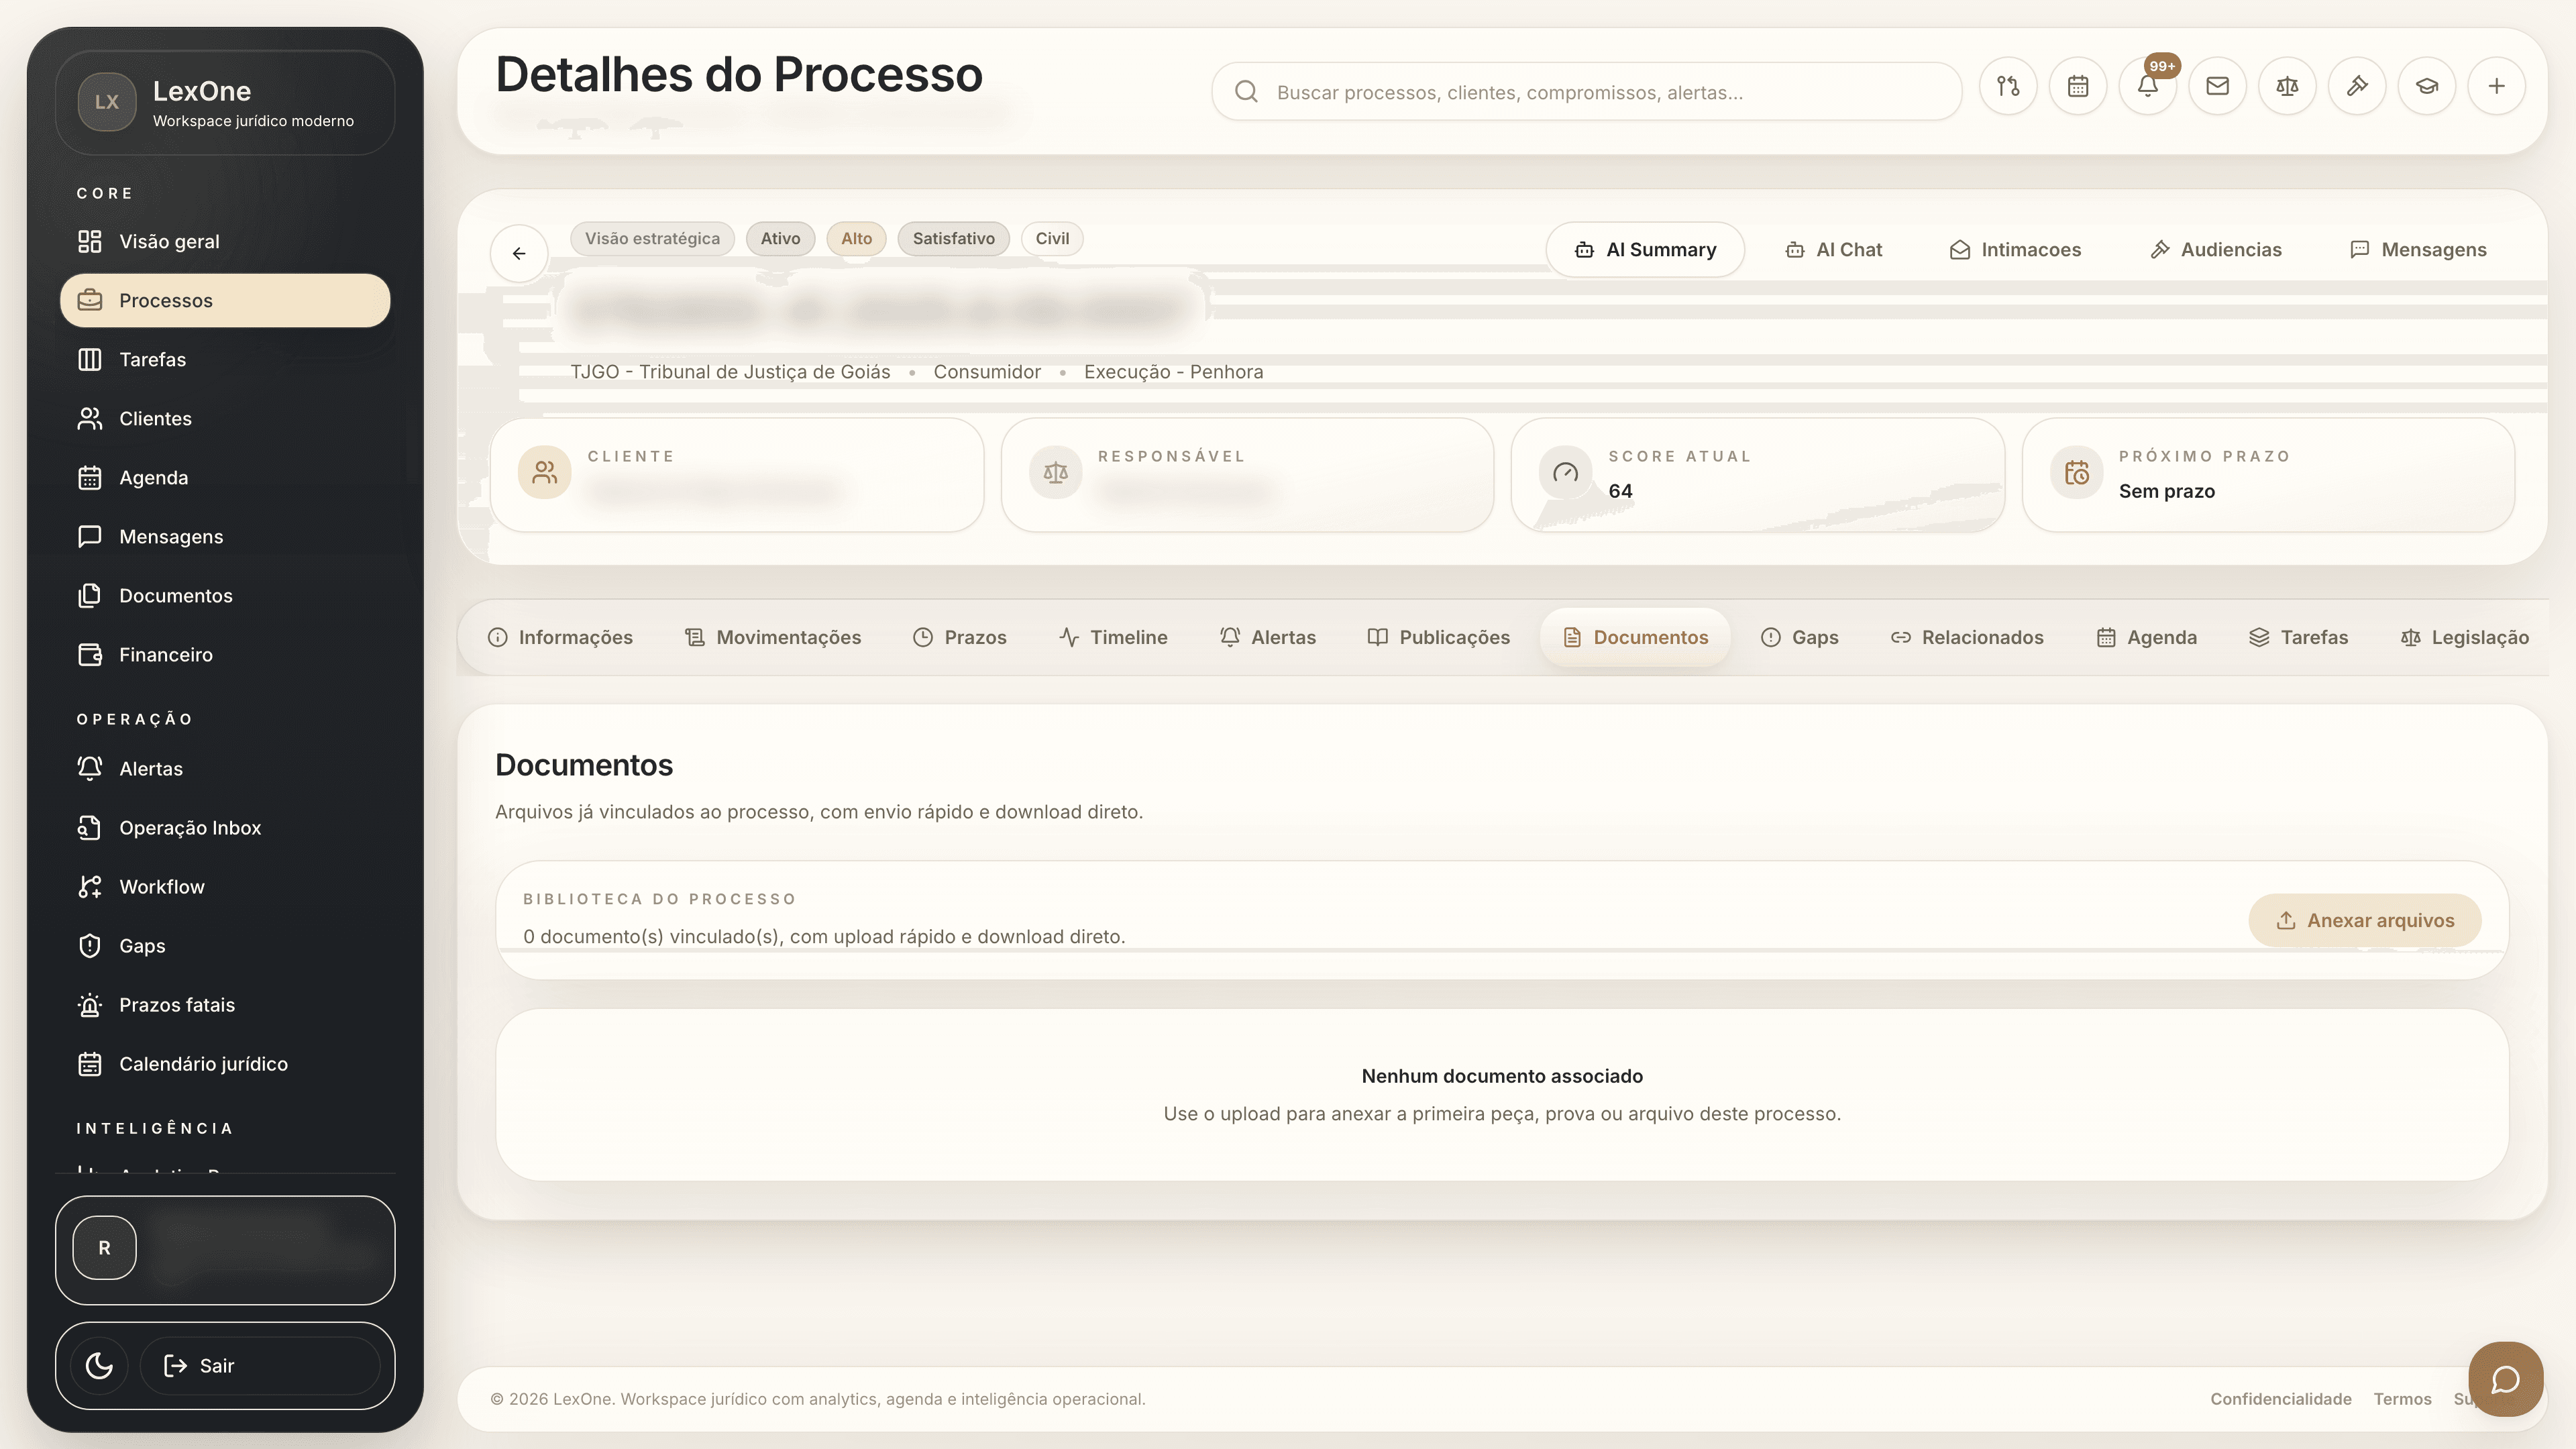This screenshot has height=1449, width=2576.
Task: Click the plus icon to create a new item
Action: [2497, 86]
